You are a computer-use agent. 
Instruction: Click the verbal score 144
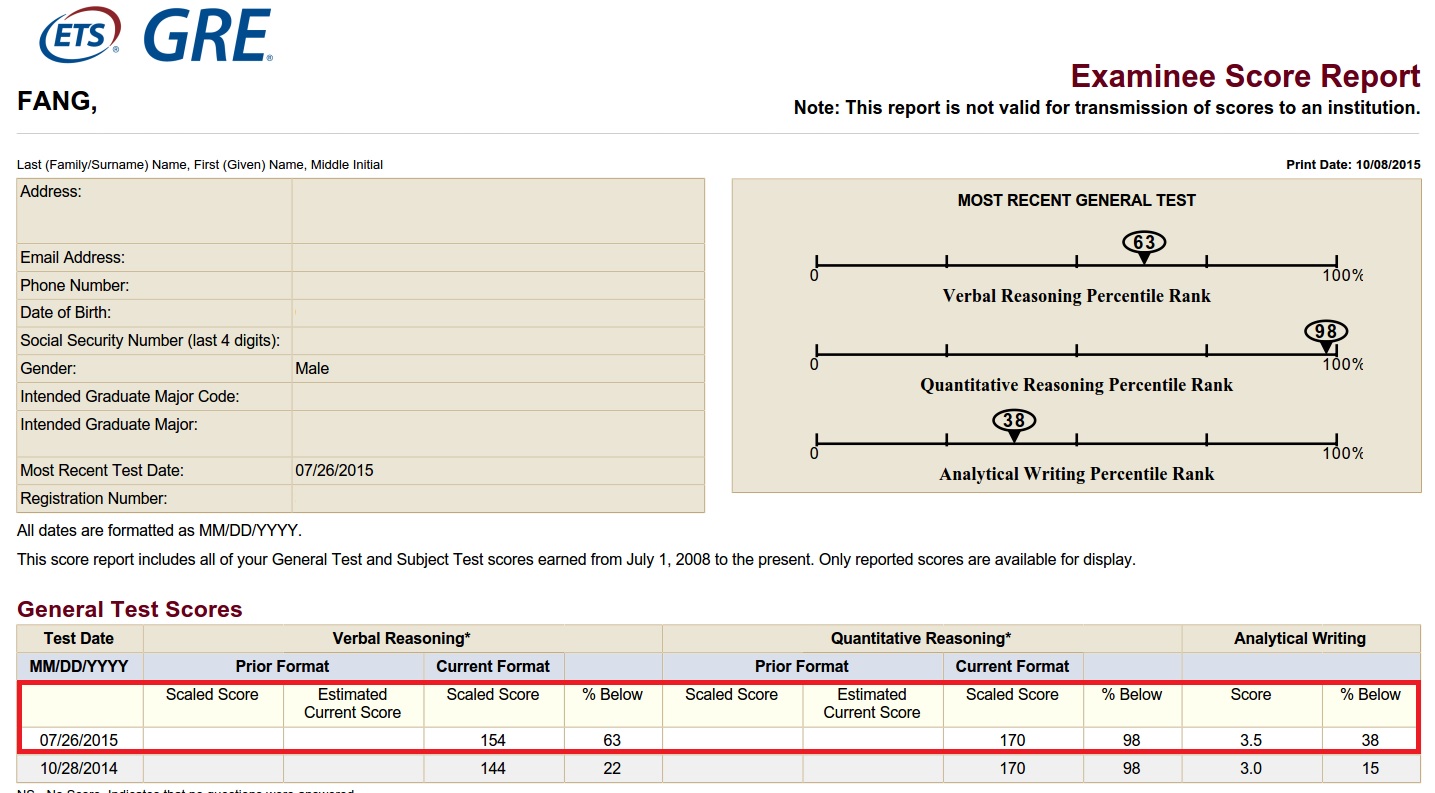(x=493, y=768)
